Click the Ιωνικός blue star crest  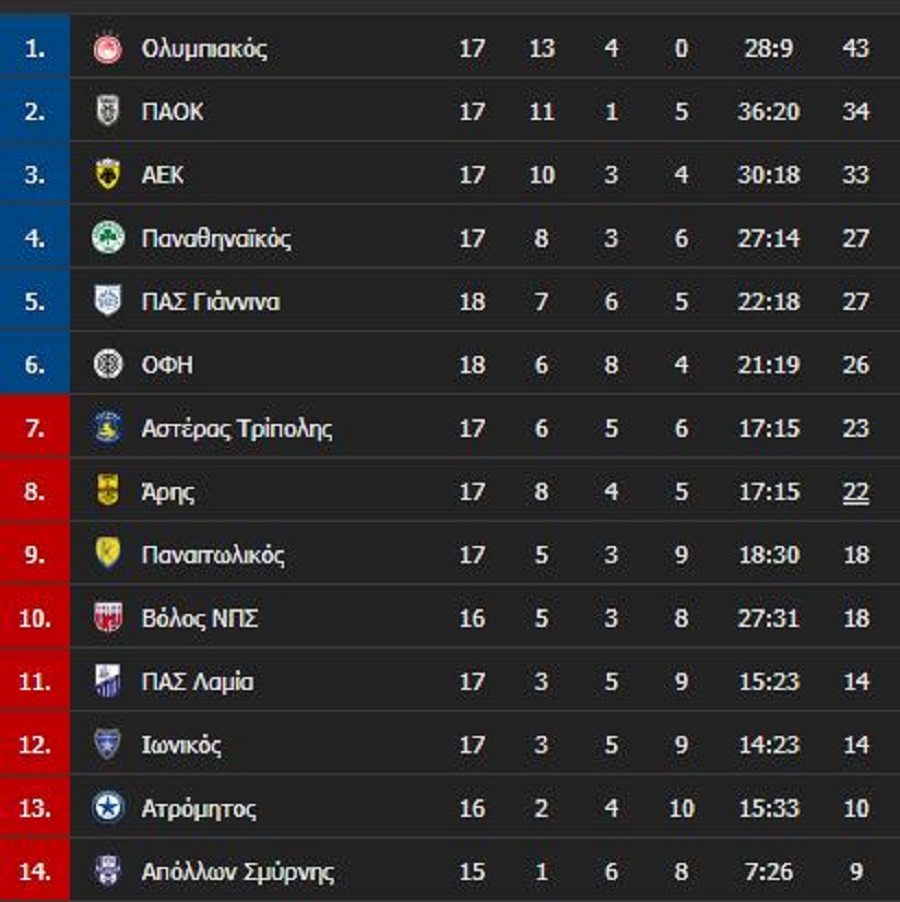(x=108, y=745)
